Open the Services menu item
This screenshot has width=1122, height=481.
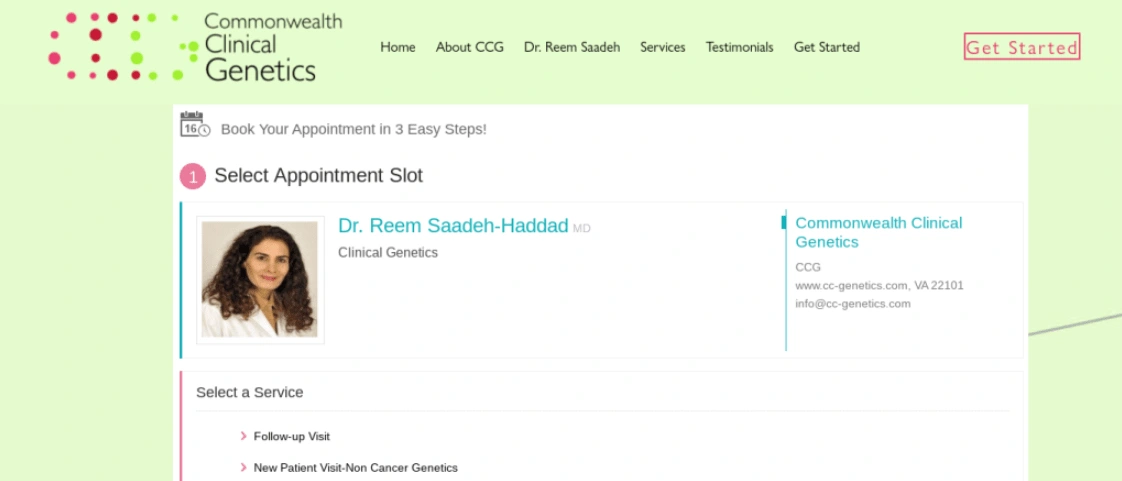(663, 47)
